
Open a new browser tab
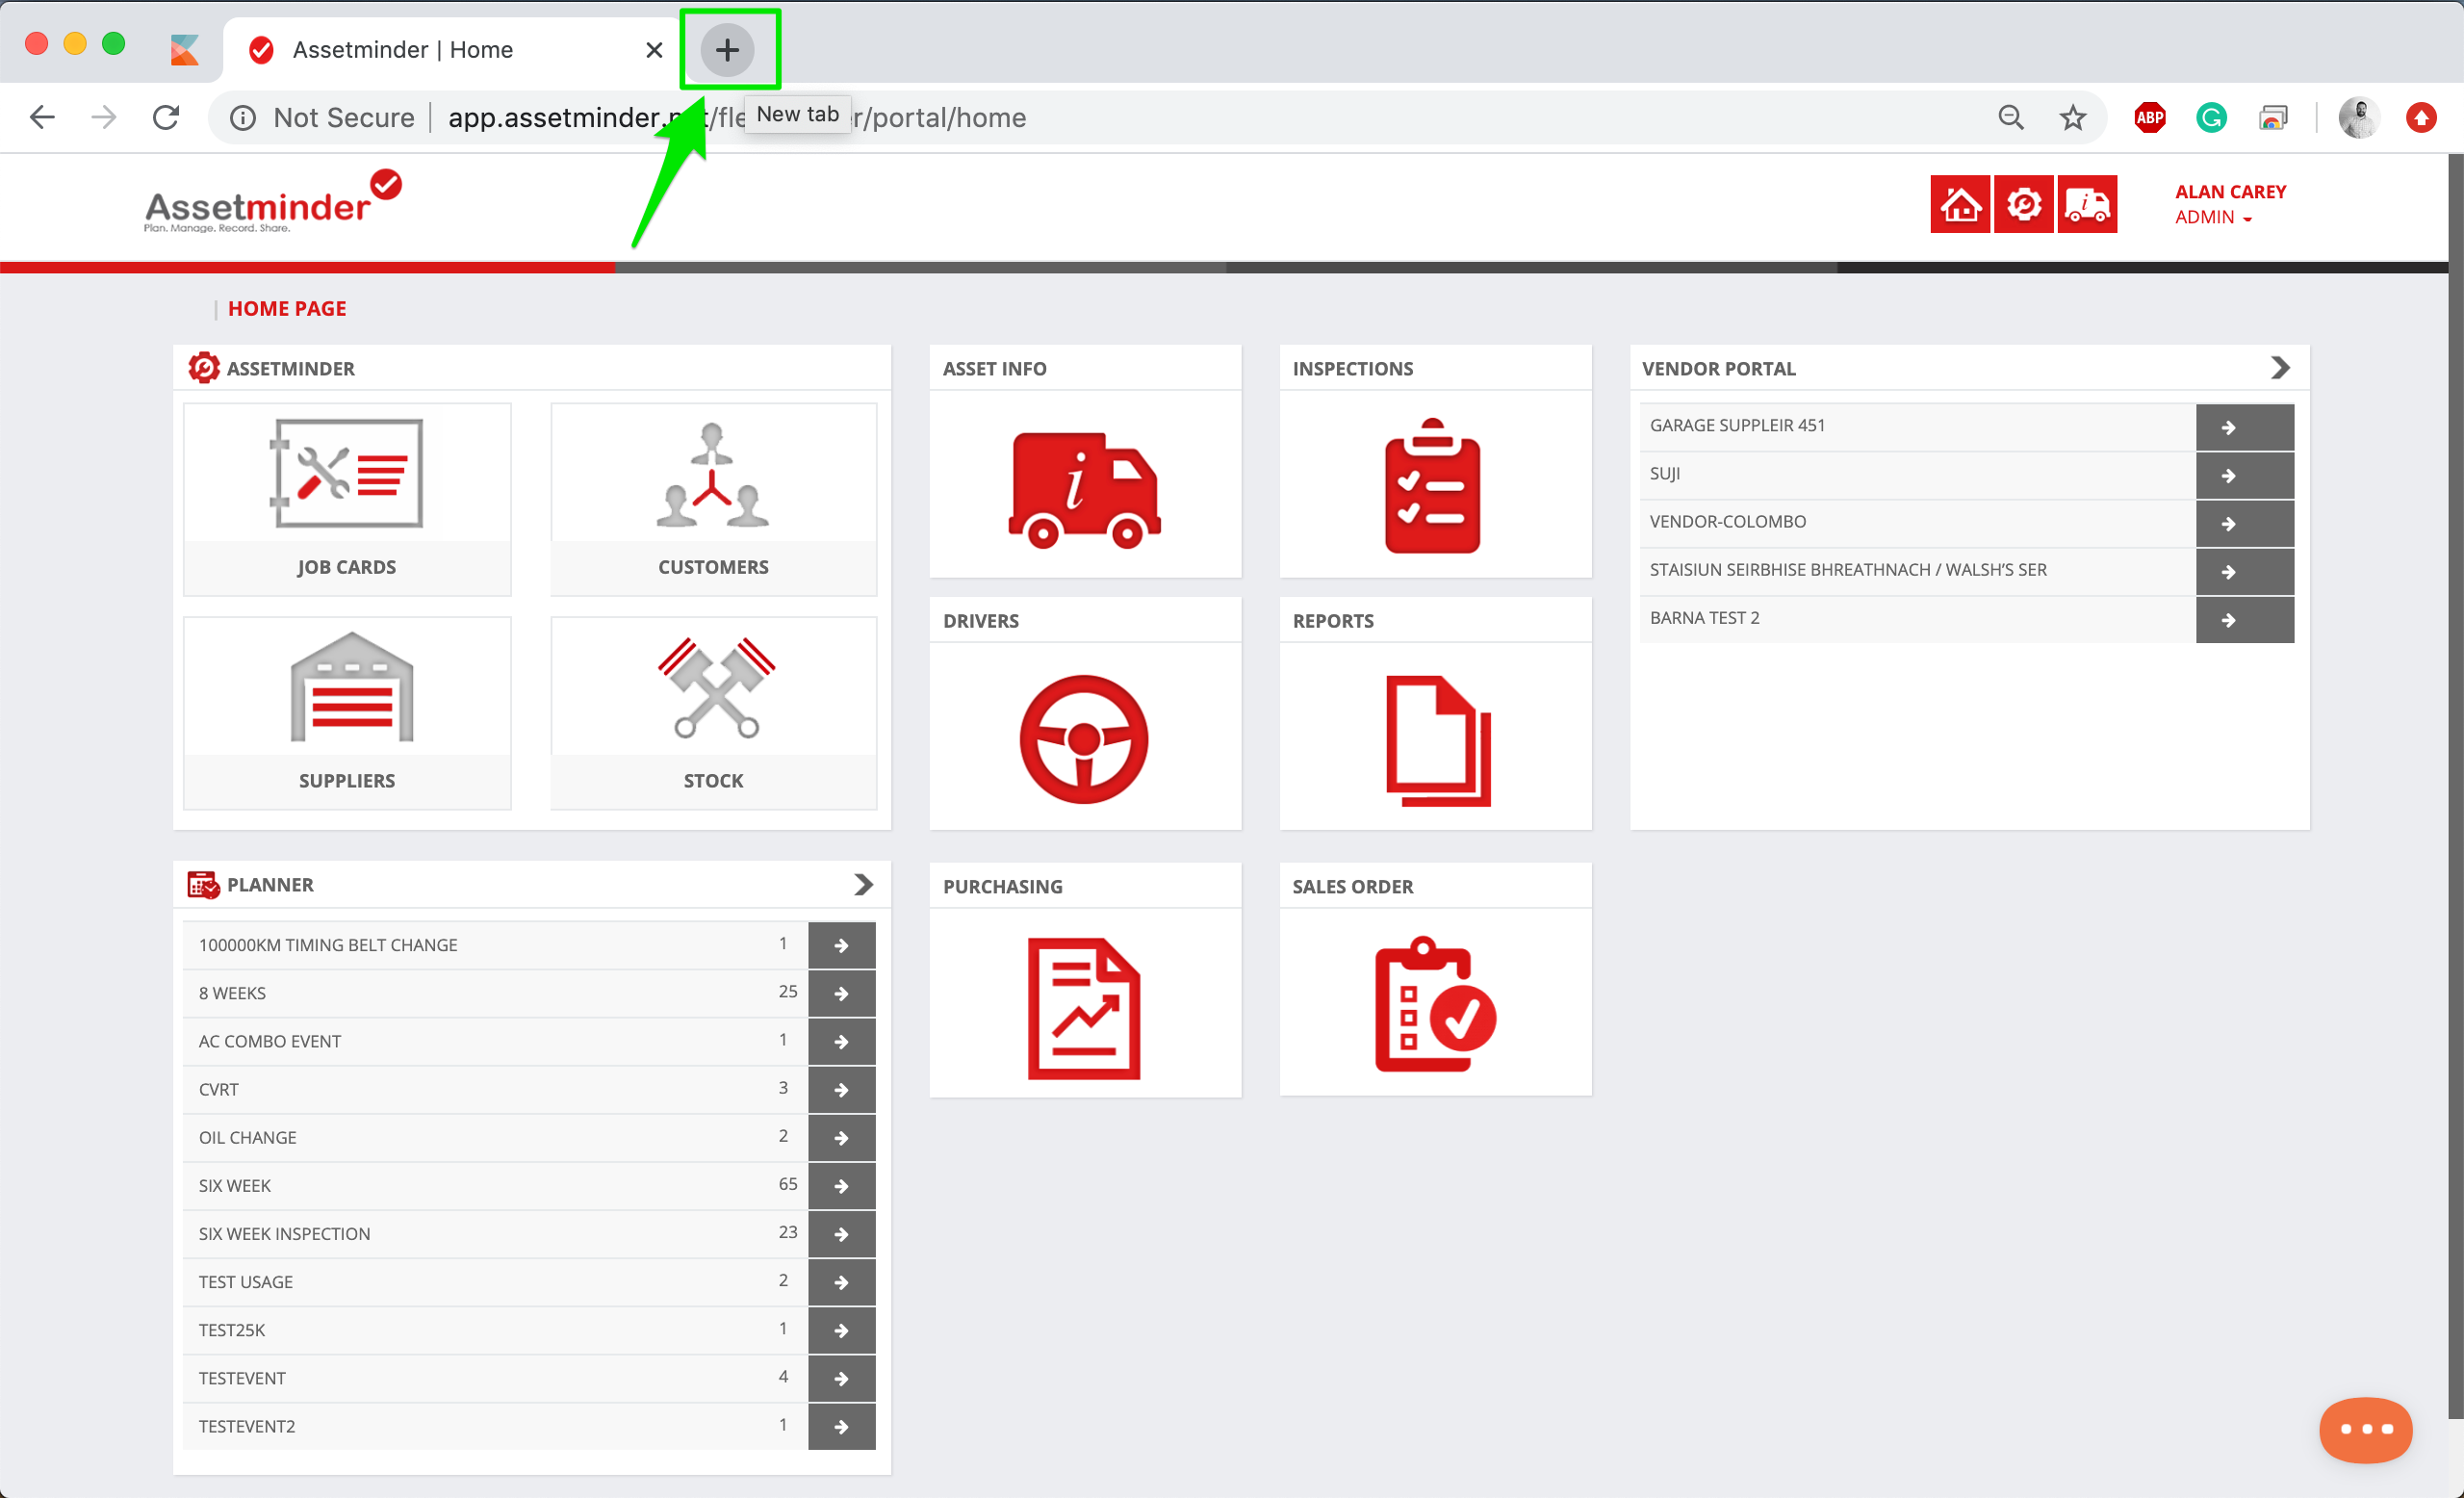pyautogui.click(x=727, y=49)
